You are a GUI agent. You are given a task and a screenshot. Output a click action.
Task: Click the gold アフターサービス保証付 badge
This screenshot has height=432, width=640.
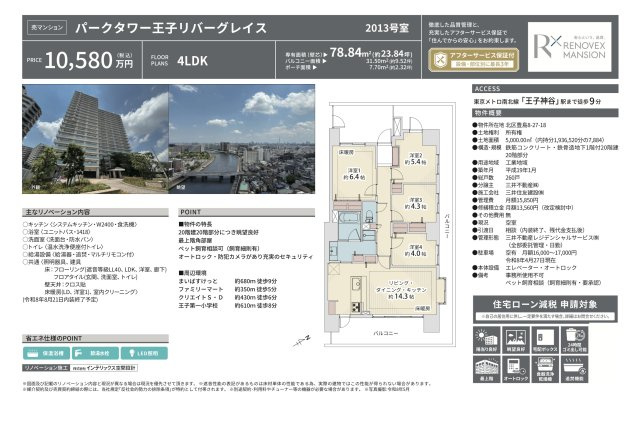473,60
